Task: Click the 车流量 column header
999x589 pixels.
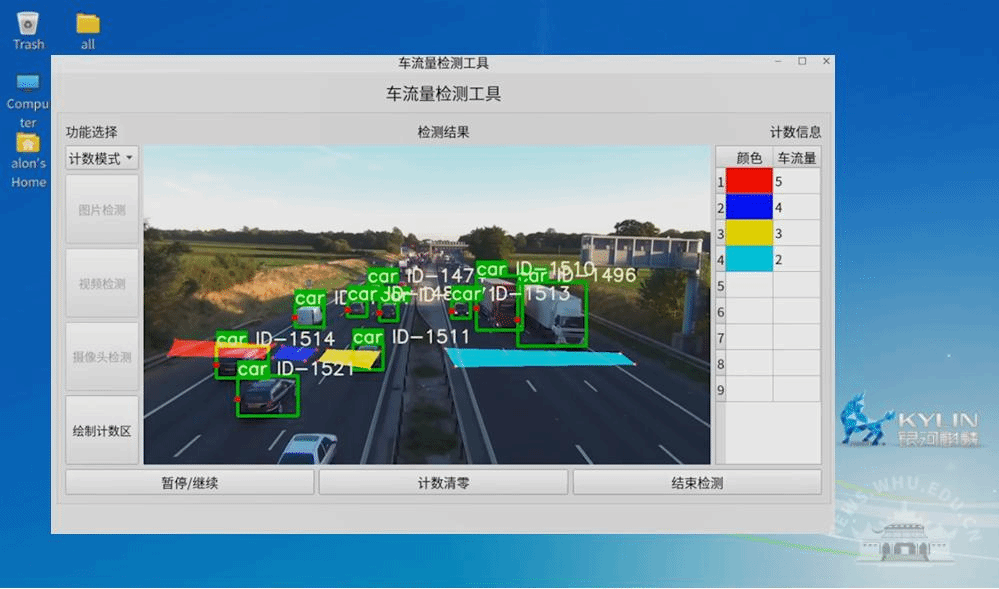Action: 797,157
